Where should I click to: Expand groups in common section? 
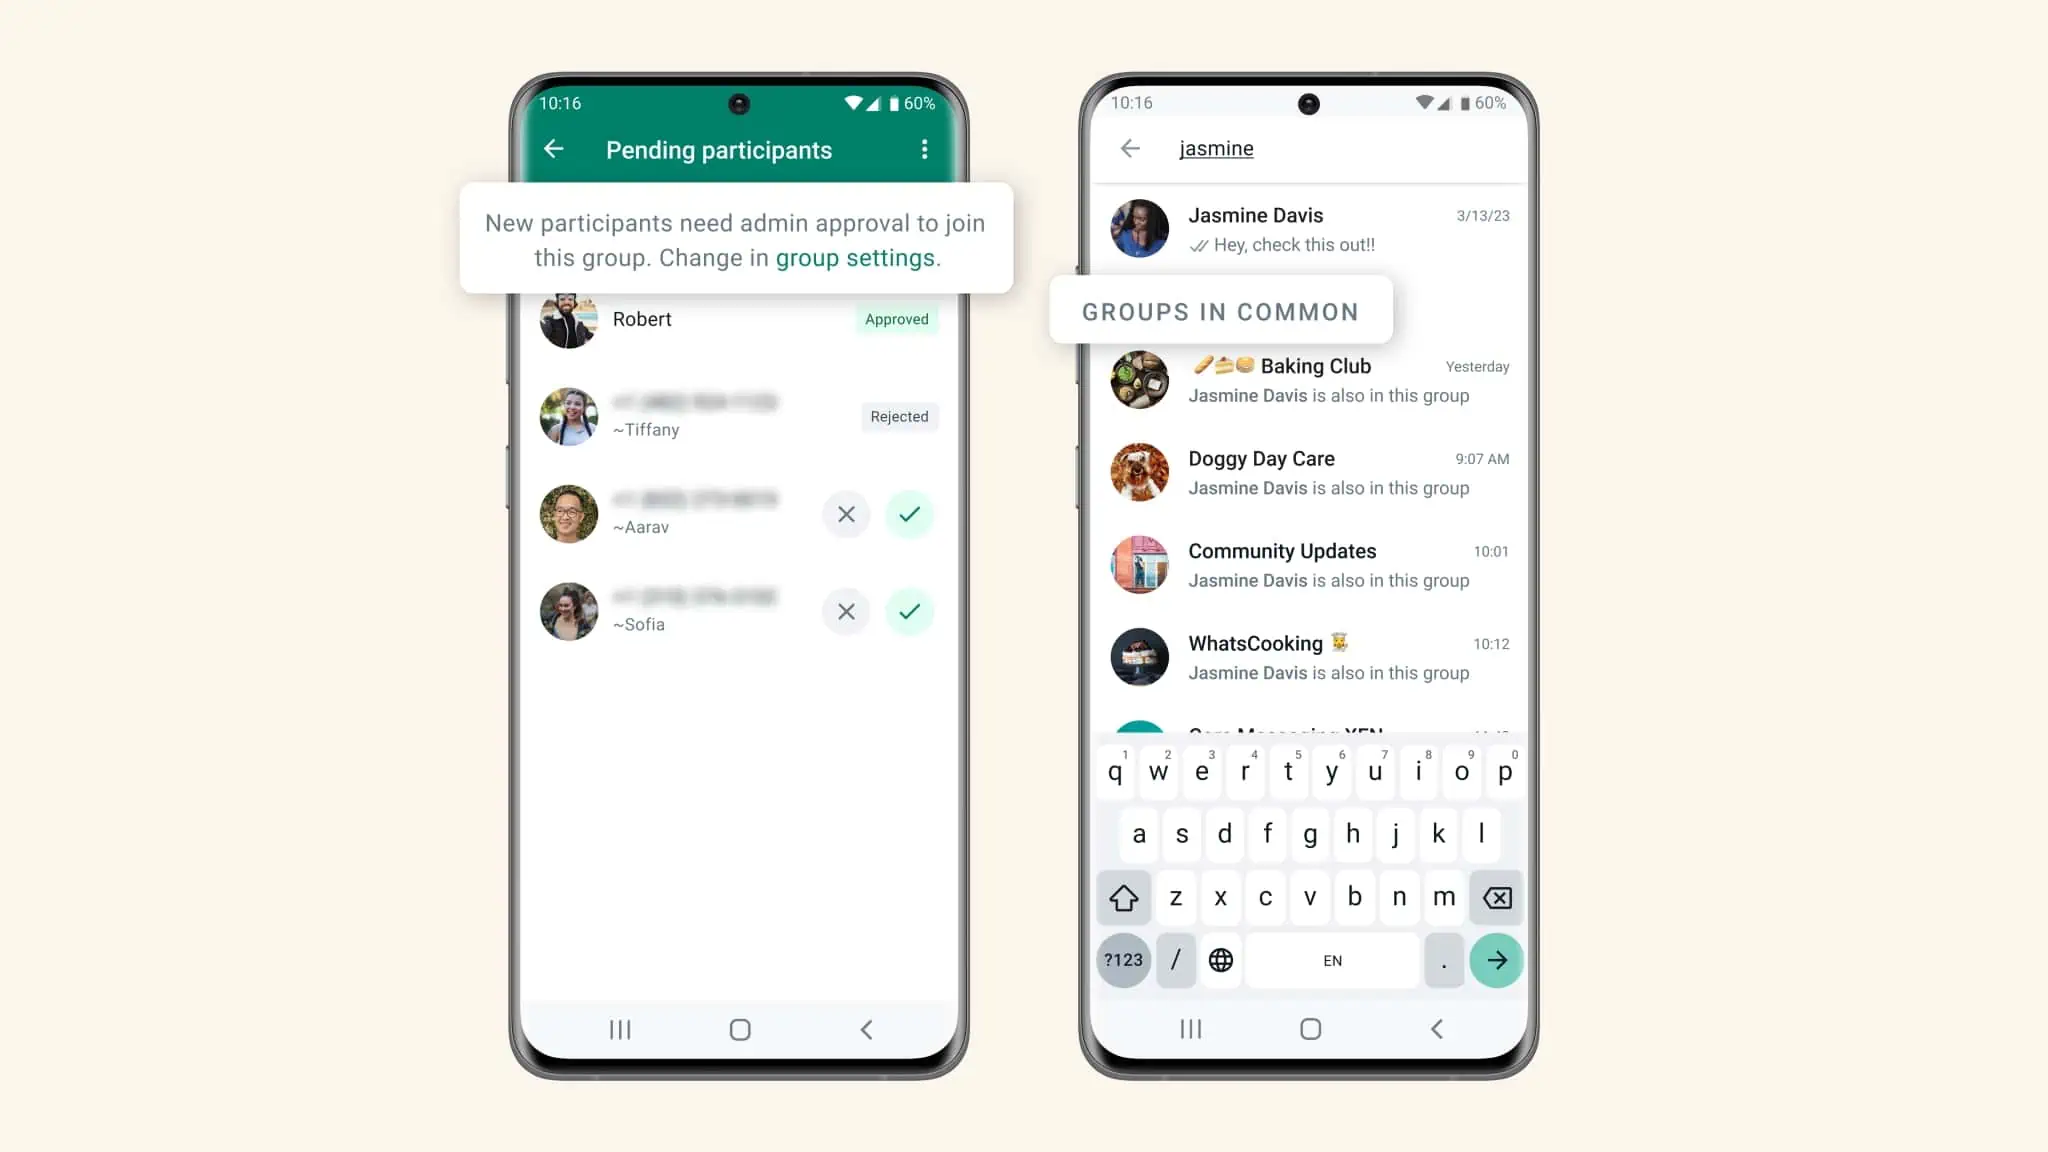[x=1218, y=311]
